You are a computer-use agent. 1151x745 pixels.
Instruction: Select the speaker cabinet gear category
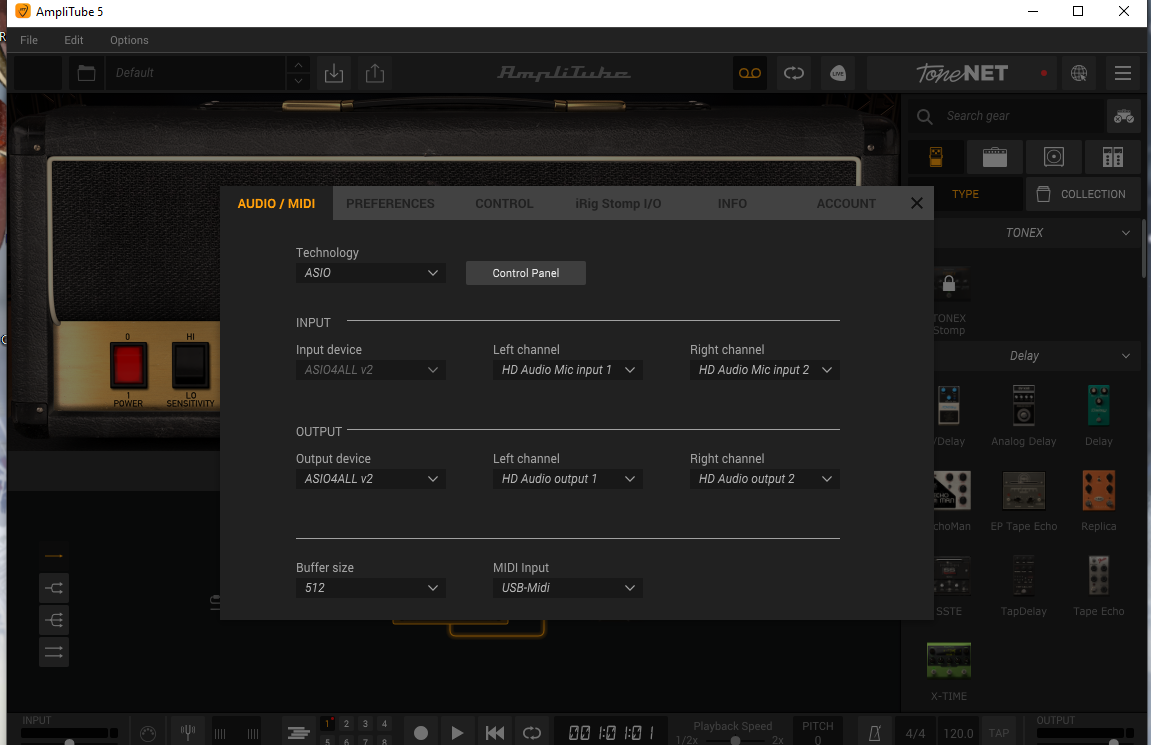(1053, 156)
